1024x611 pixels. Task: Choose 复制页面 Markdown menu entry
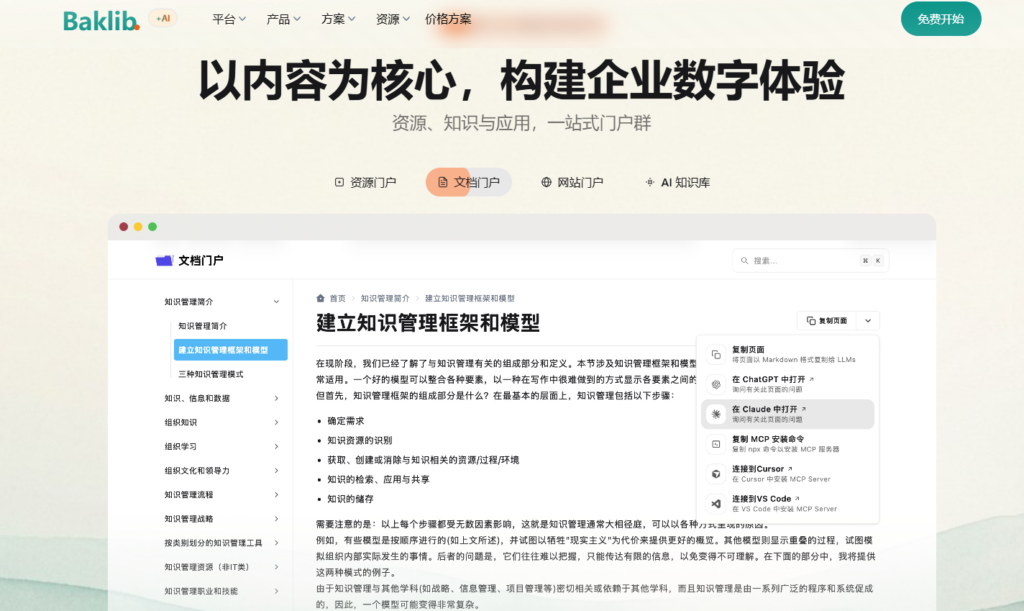pyautogui.click(x=788, y=354)
